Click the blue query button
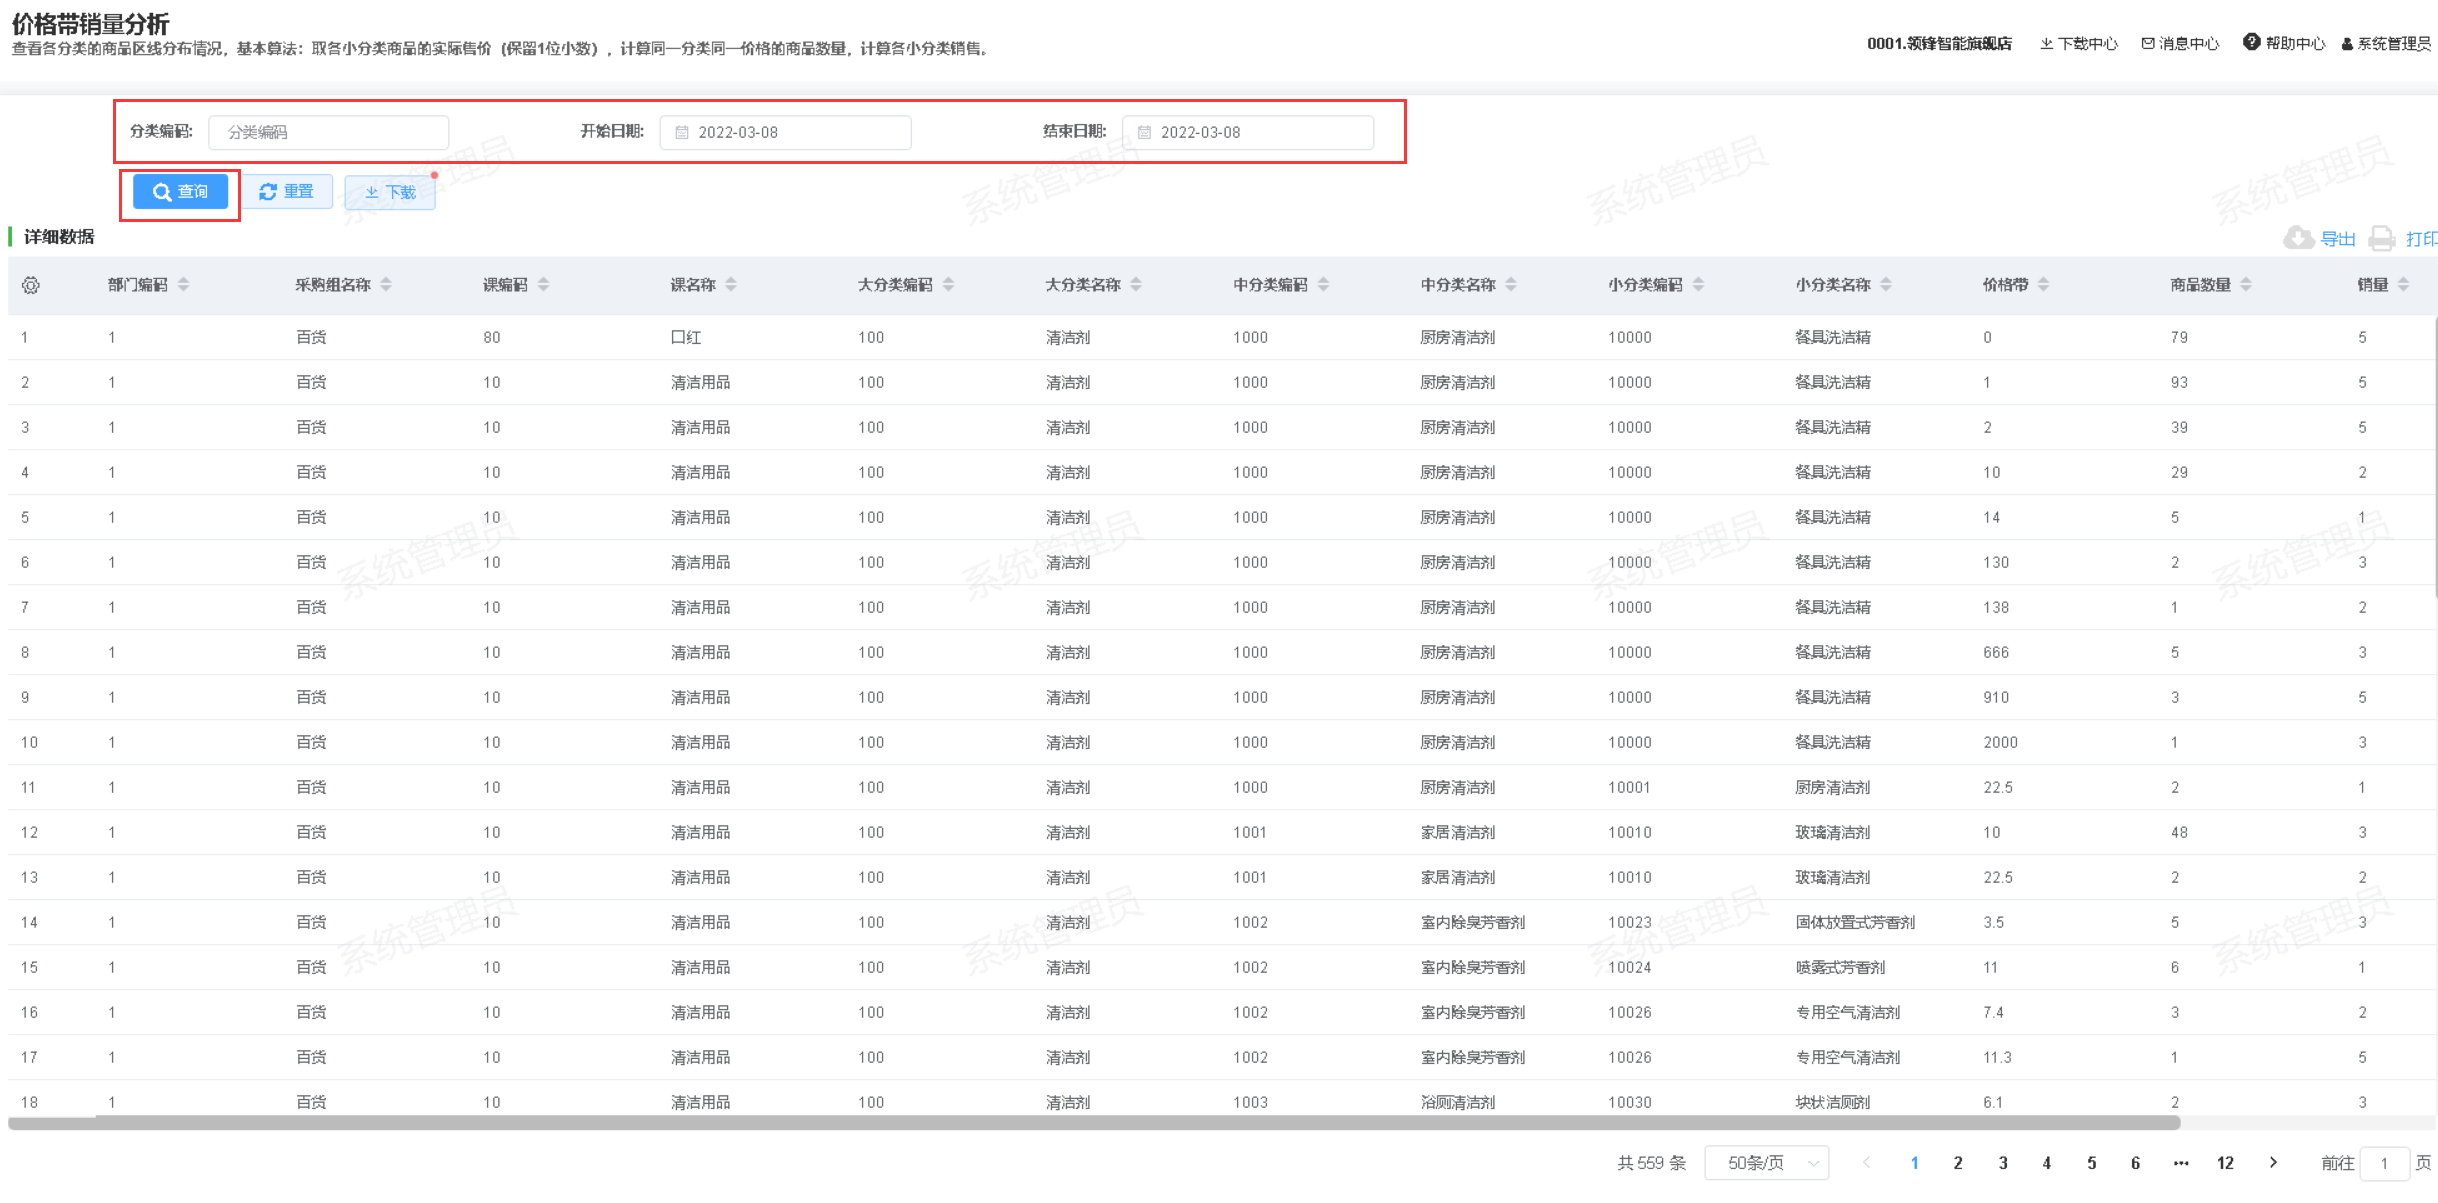The image size is (2438, 1203). pyautogui.click(x=181, y=192)
